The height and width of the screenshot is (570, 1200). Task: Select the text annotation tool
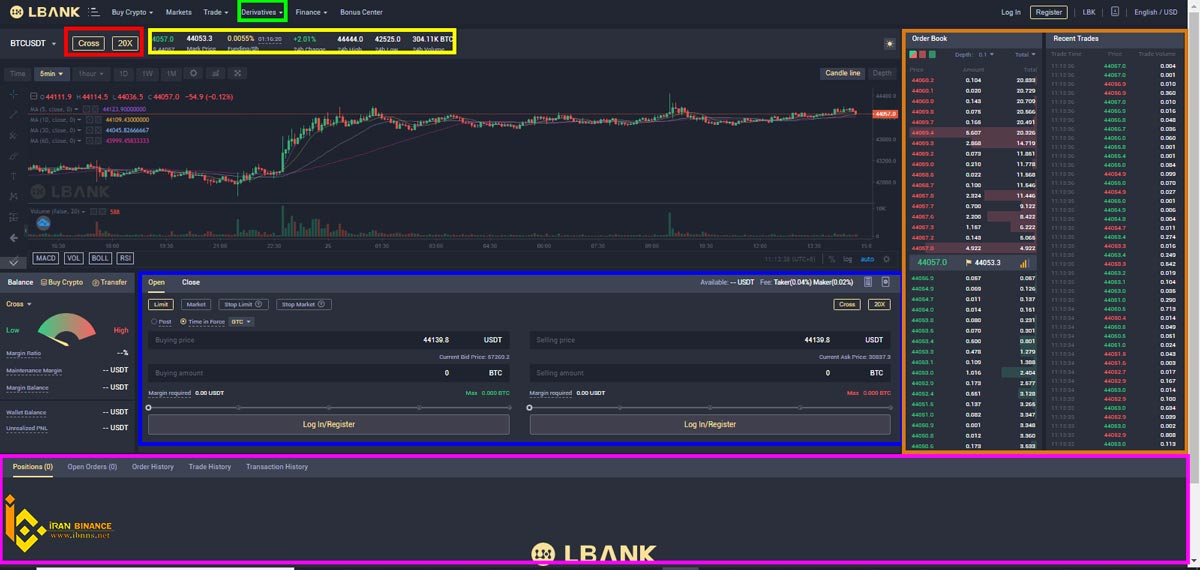pyautogui.click(x=14, y=176)
